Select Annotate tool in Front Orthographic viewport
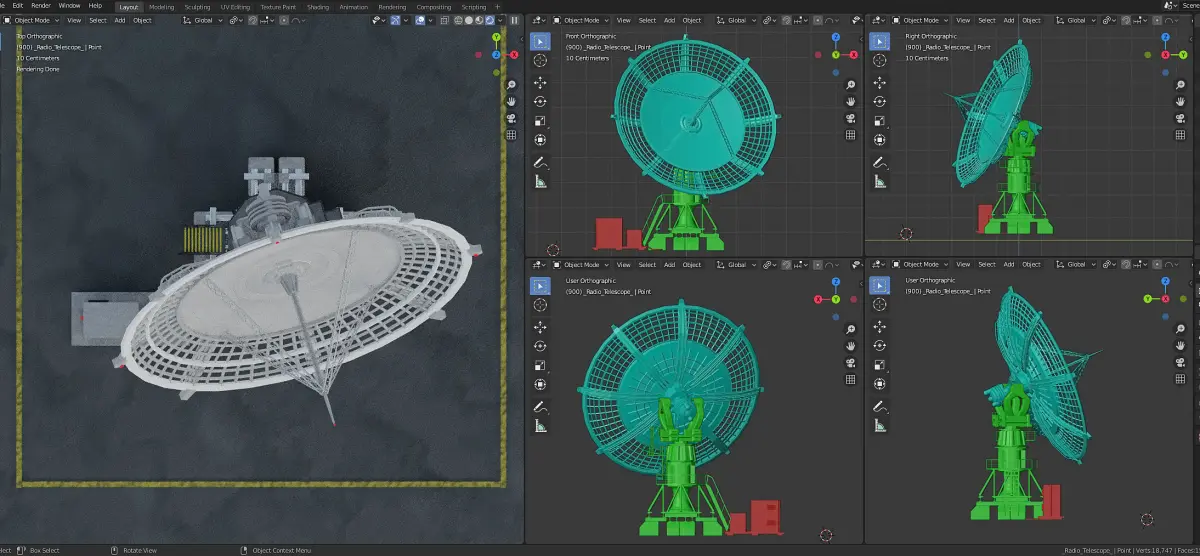This screenshot has width=1200, height=556. click(x=540, y=162)
